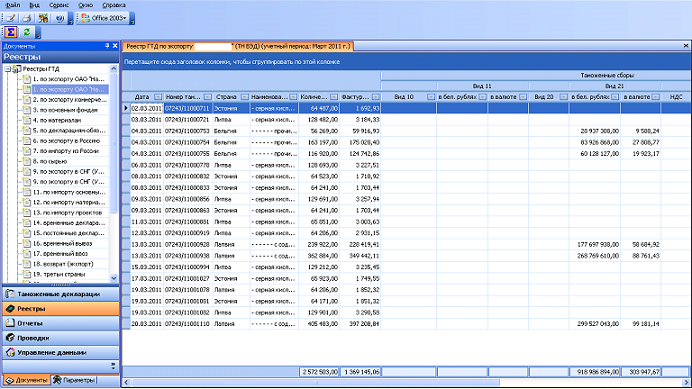Click amount cell 177 697 938,00
The height and width of the screenshot is (389, 692).
click(x=595, y=245)
